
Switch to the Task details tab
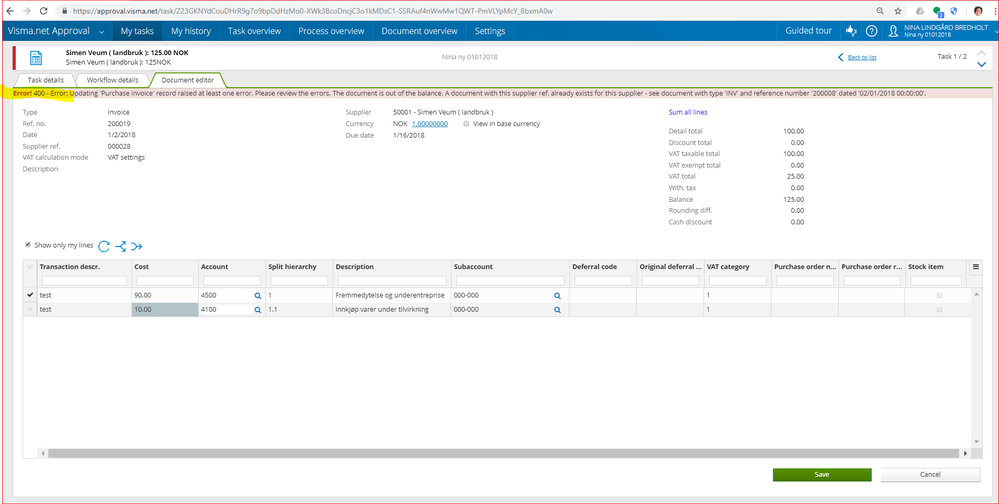[45, 80]
